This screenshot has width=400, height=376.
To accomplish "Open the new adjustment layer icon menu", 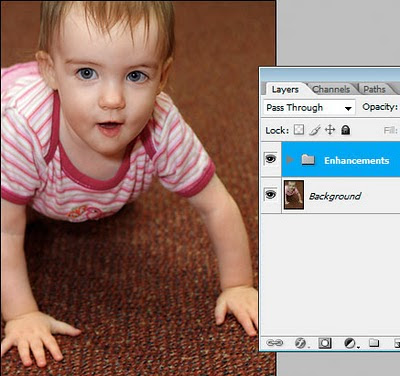I will click(x=350, y=343).
